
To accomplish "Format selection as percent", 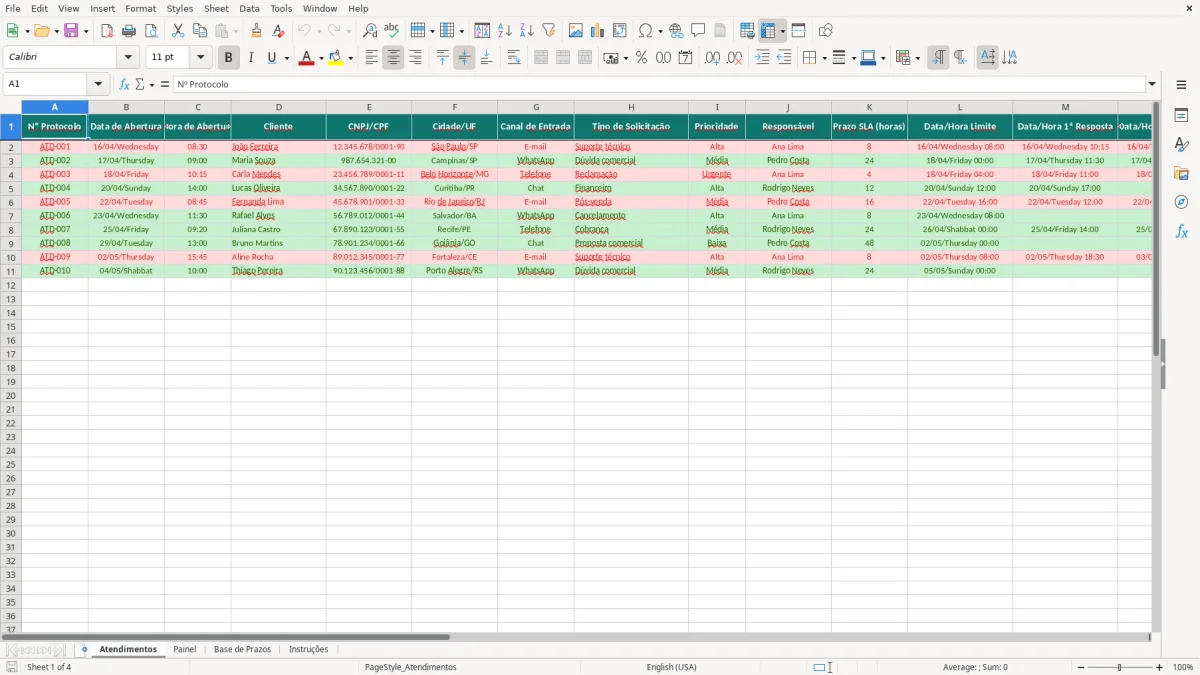I will [641, 58].
